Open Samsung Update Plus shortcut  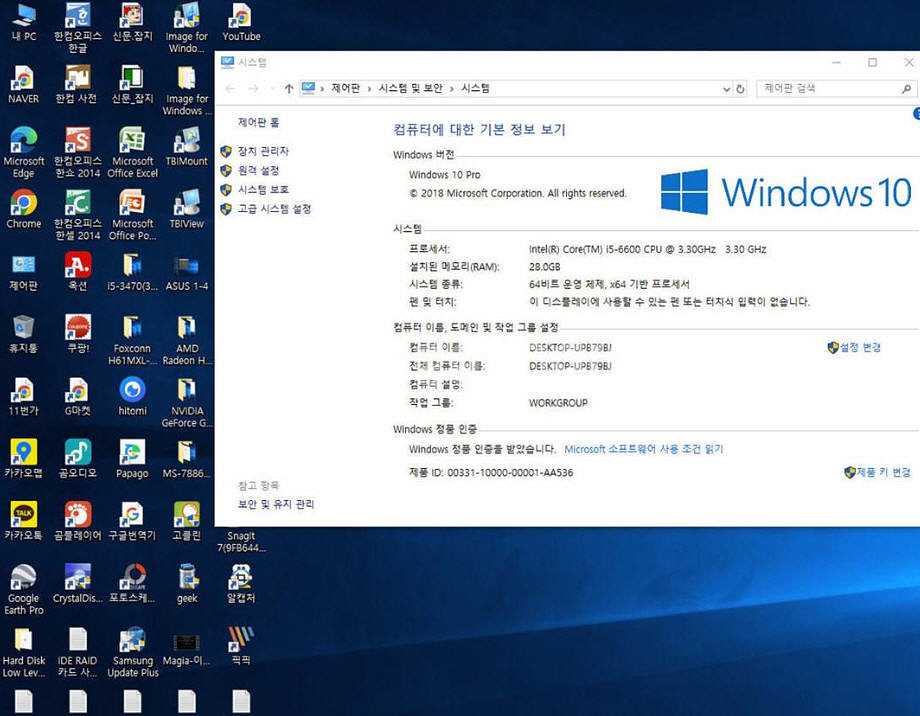(x=133, y=651)
